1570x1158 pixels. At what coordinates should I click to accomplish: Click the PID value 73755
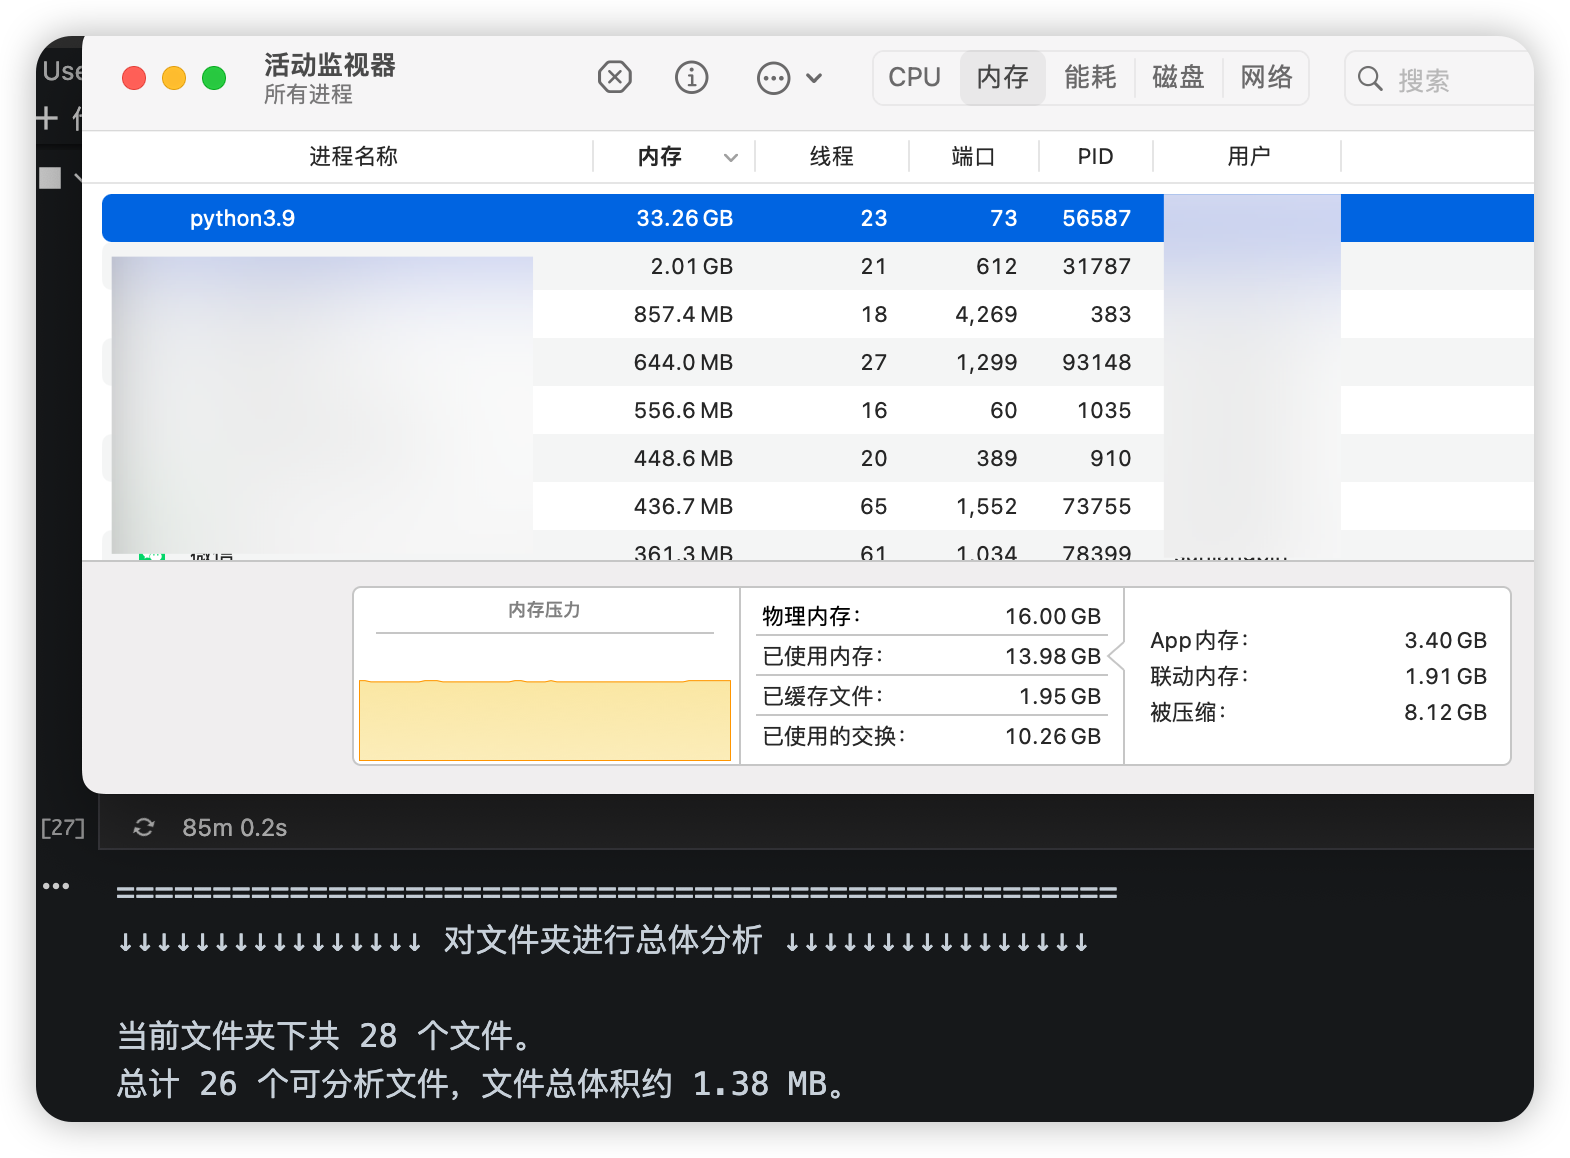[x=1096, y=506]
